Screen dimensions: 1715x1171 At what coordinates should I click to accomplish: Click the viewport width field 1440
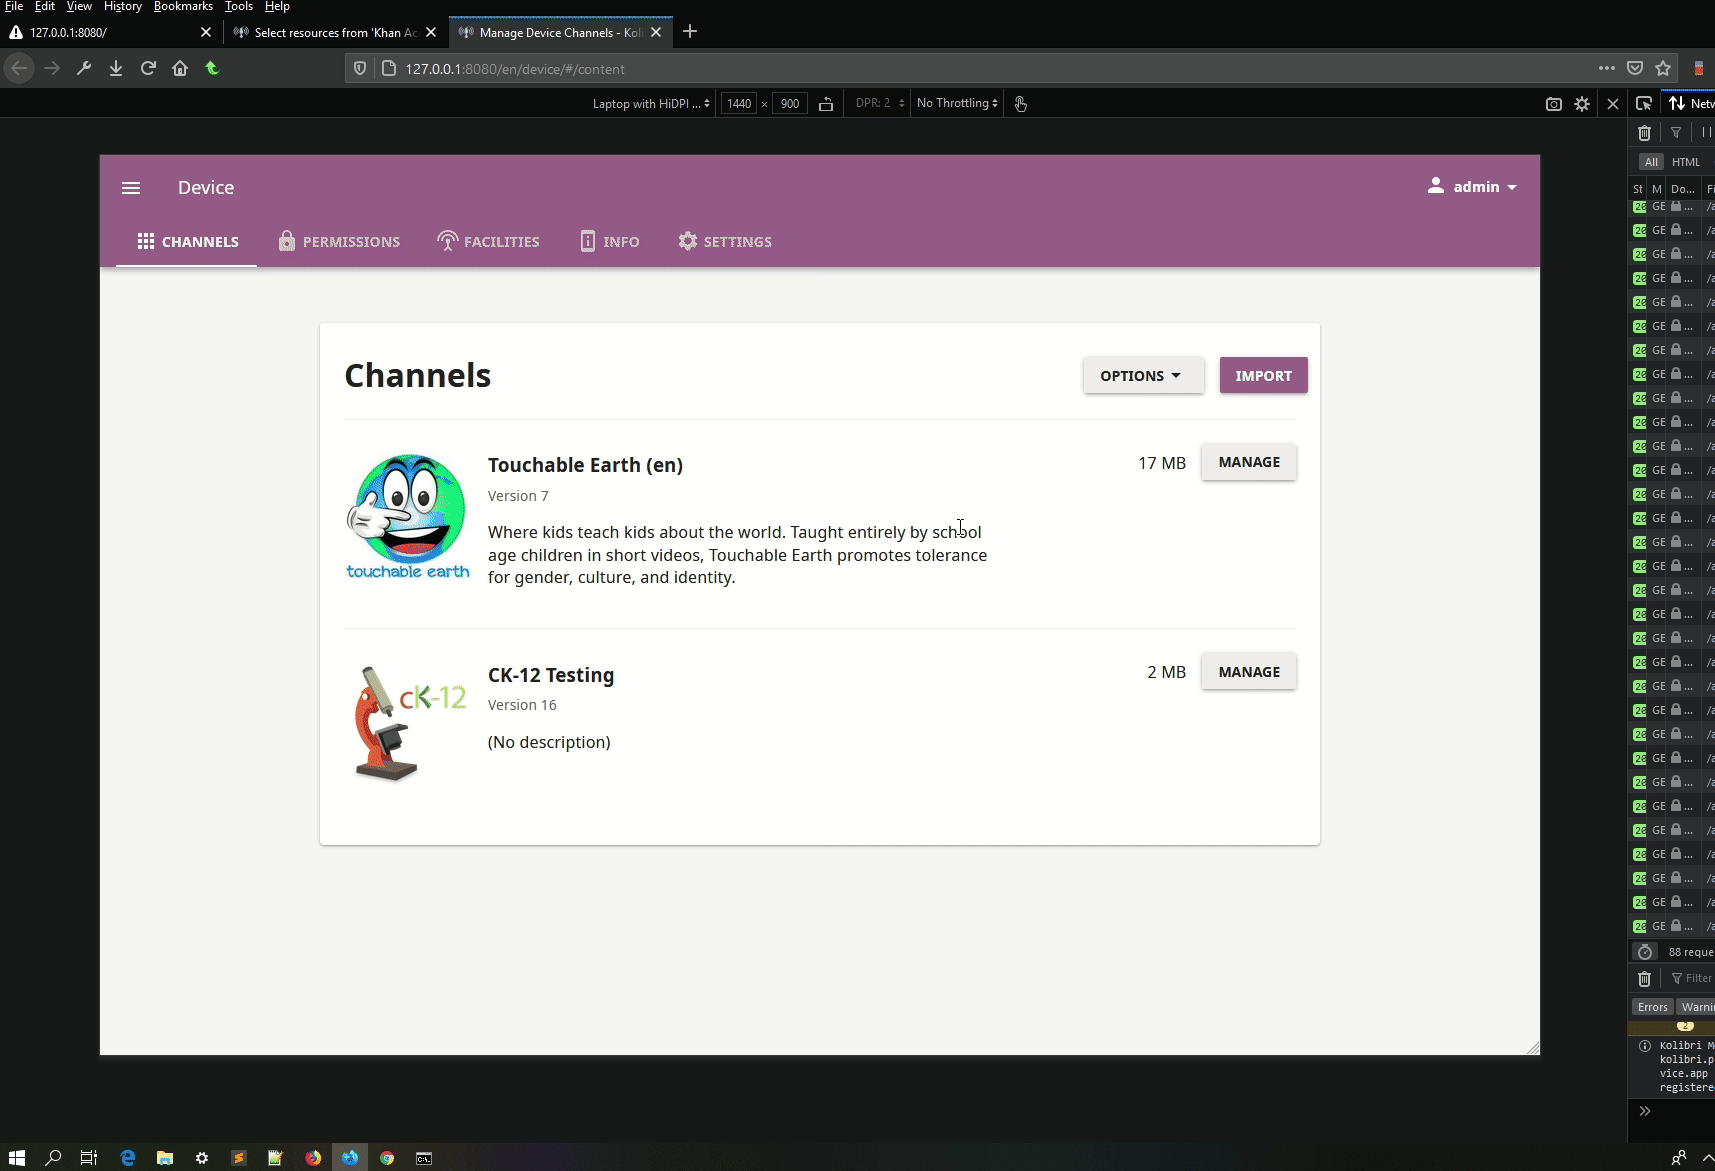tap(739, 103)
